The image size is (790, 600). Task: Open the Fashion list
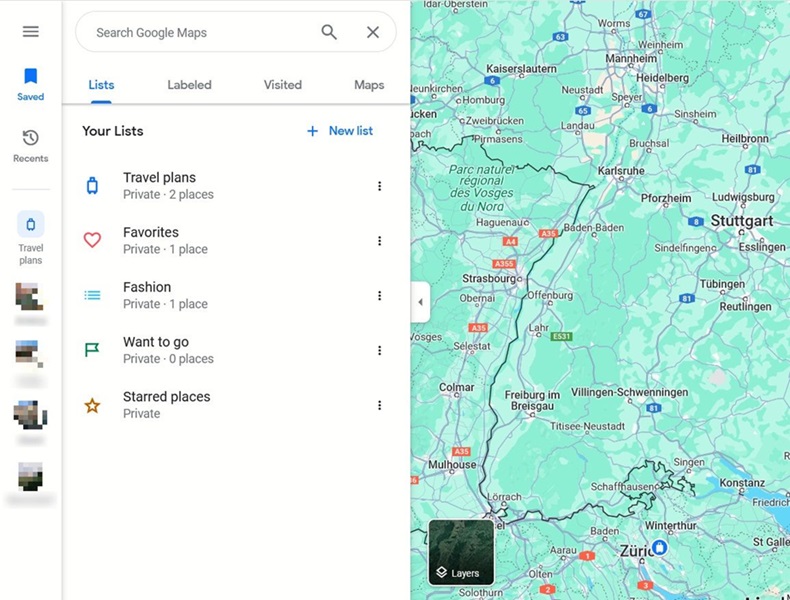pos(236,295)
